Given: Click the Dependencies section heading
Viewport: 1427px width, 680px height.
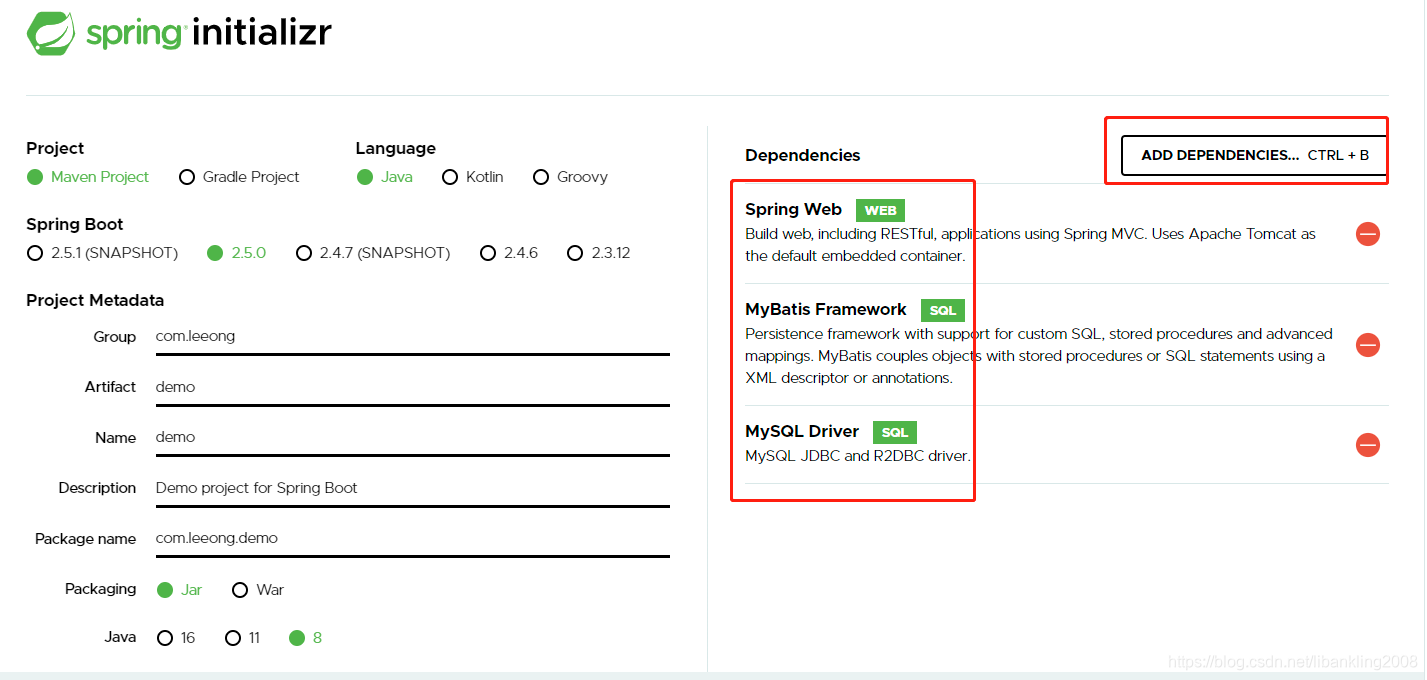Looking at the screenshot, I should (803, 155).
